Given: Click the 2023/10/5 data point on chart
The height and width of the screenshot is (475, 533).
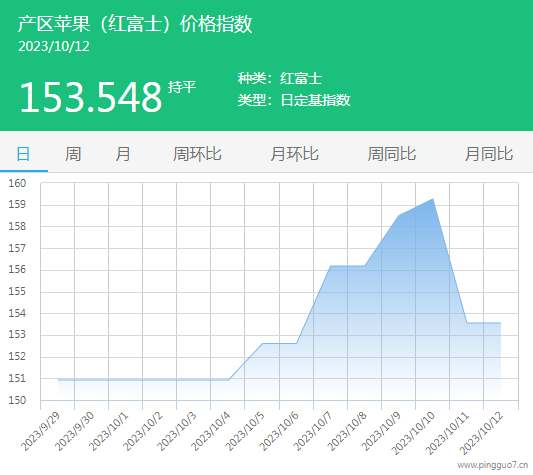Looking at the screenshot, I should tap(262, 343).
